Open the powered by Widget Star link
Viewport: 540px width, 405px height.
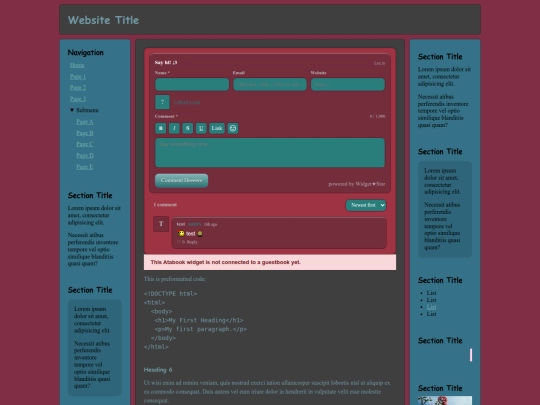coord(357,184)
